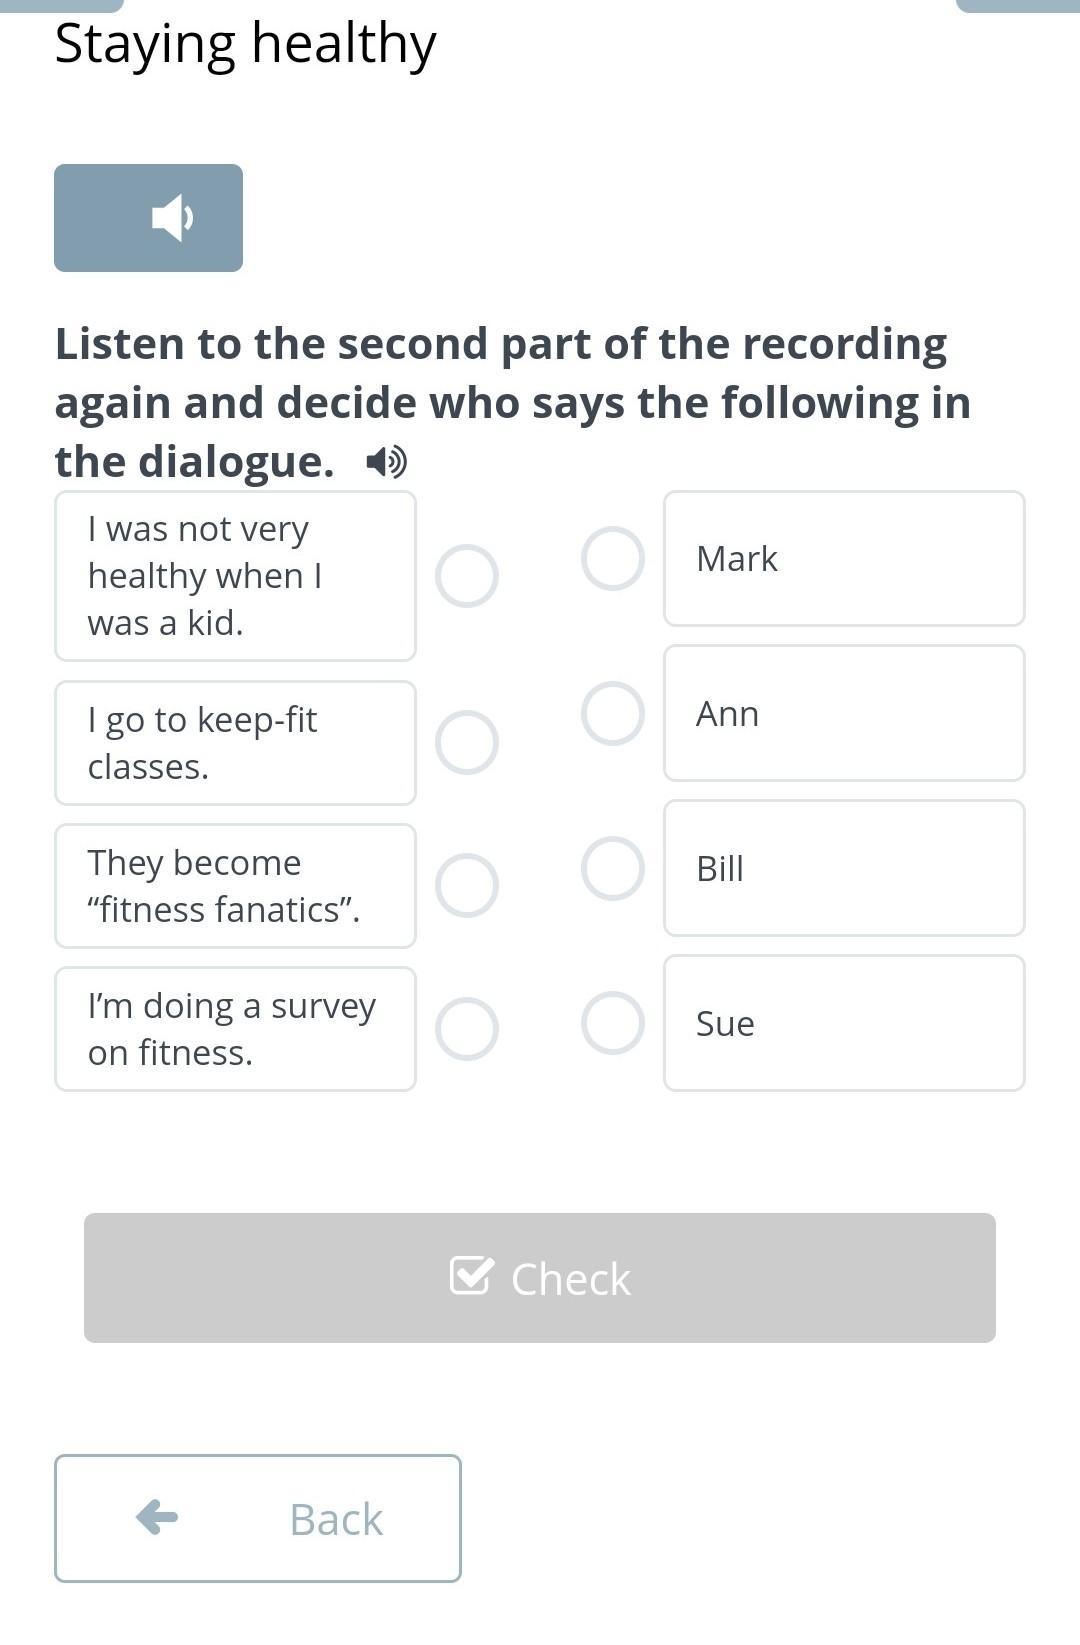The height and width of the screenshot is (1645, 1080).
Task: Tap the Mark name card
Action: point(844,558)
